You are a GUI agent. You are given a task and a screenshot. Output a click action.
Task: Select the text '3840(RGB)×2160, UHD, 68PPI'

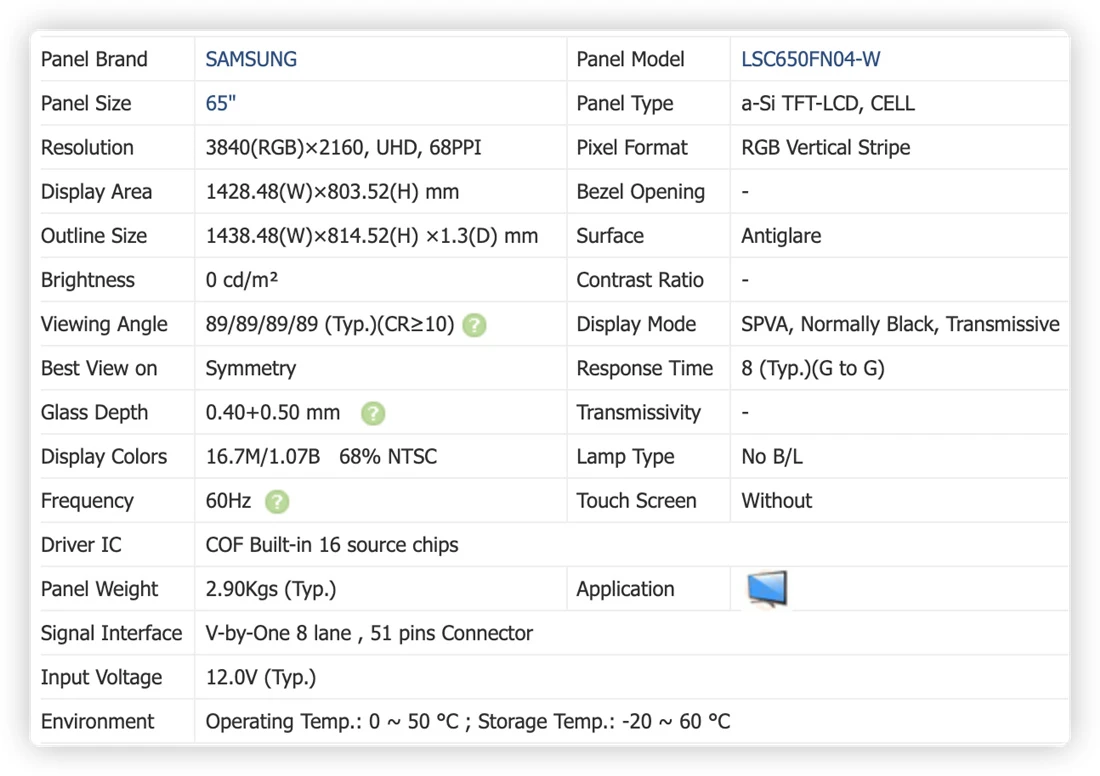click(x=343, y=147)
